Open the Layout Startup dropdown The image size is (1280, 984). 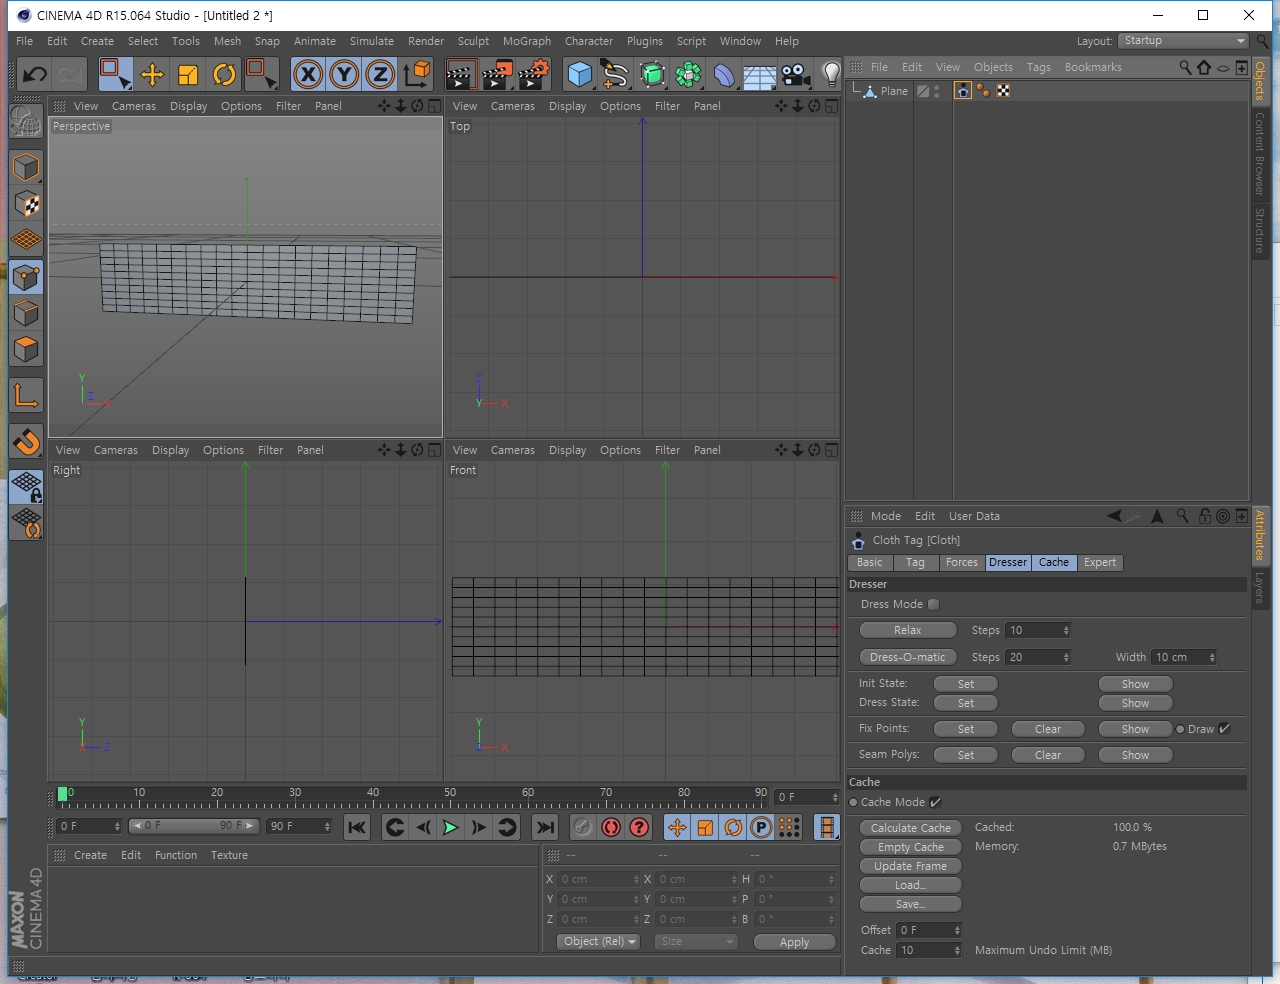1183,41
